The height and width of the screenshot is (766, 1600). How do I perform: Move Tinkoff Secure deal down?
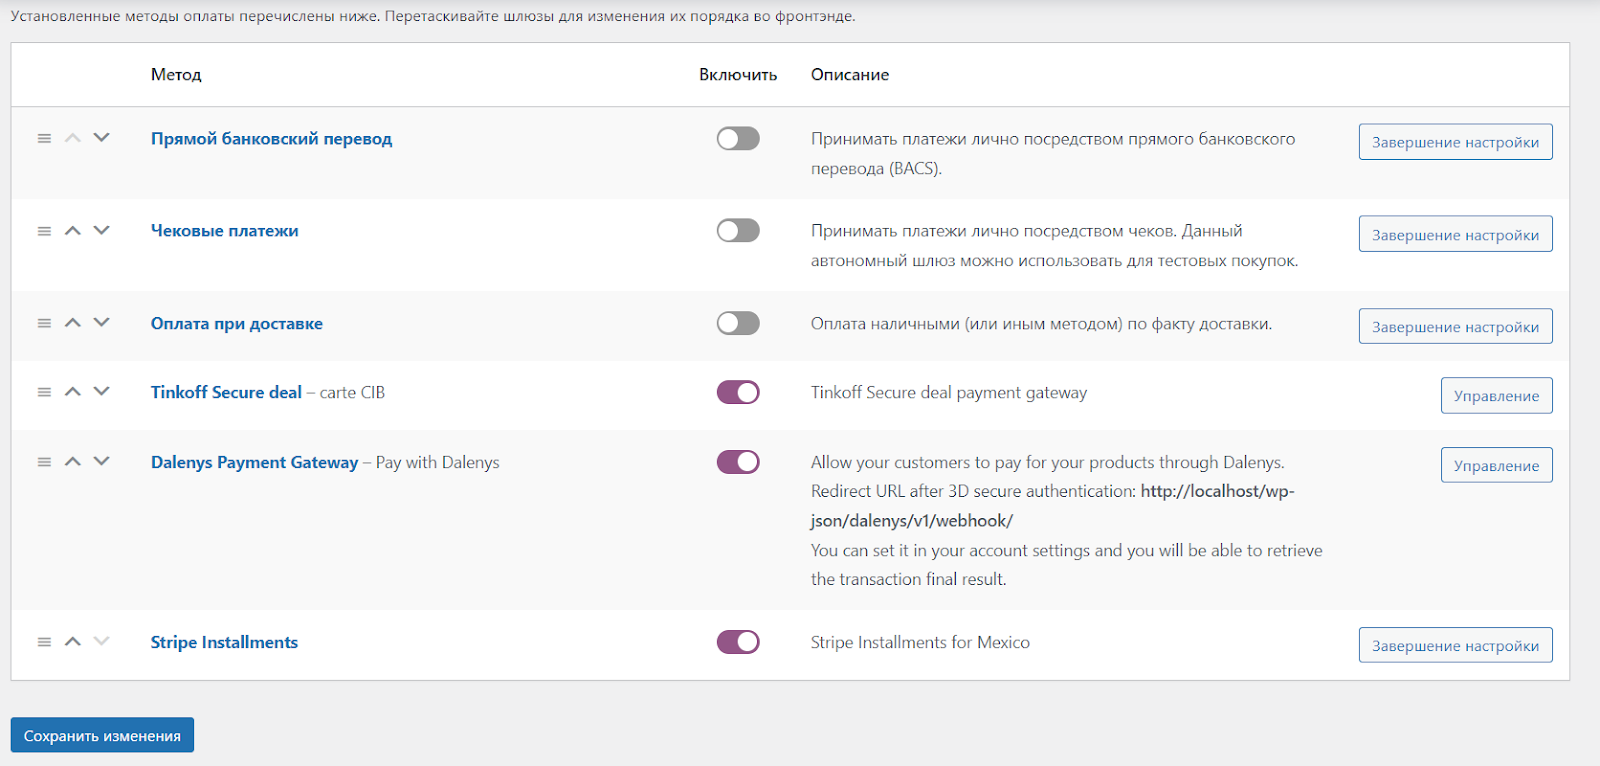[101, 392]
